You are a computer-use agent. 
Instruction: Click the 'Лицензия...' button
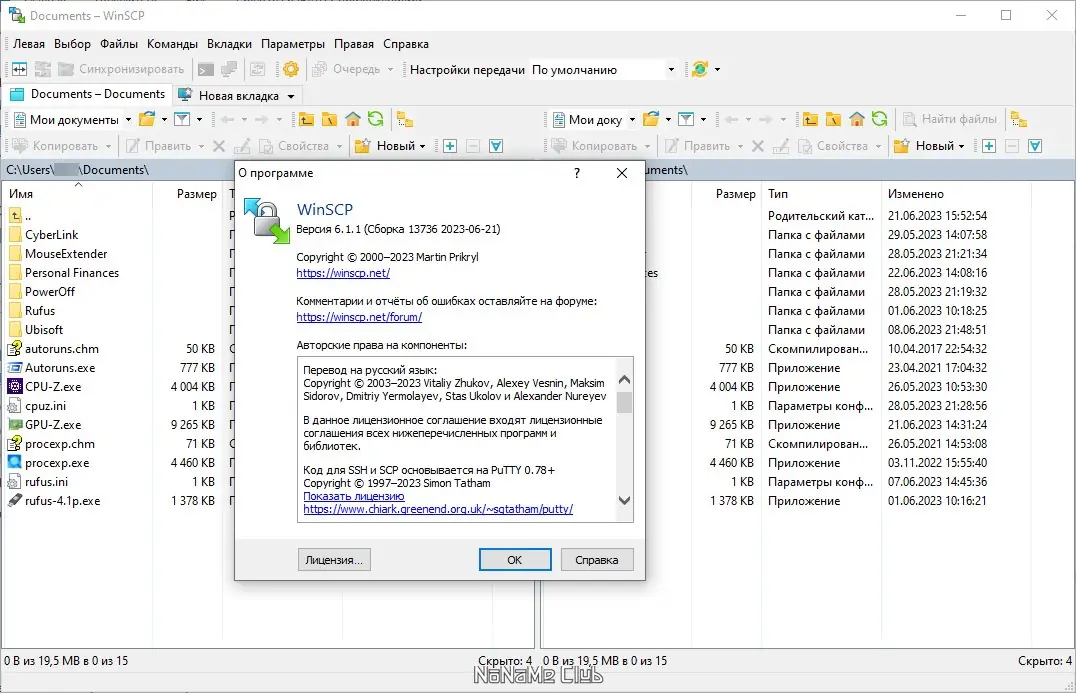point(334,560)
